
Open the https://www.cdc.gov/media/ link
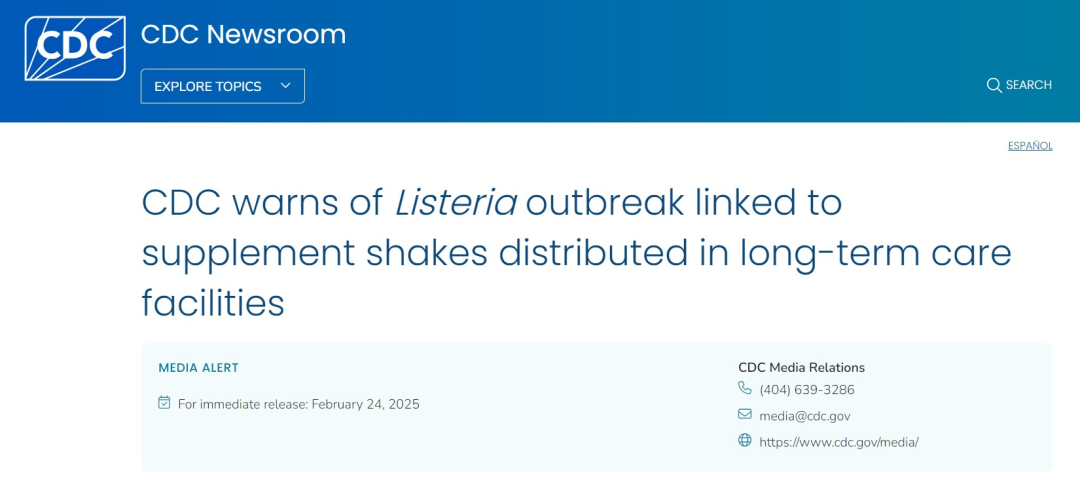click(838, 442)
